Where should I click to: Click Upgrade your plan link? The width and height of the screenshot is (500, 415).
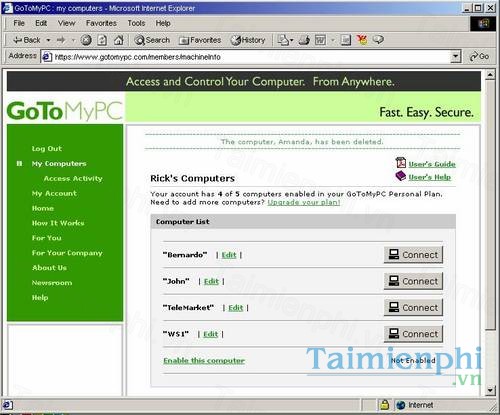tap(304, 202)
